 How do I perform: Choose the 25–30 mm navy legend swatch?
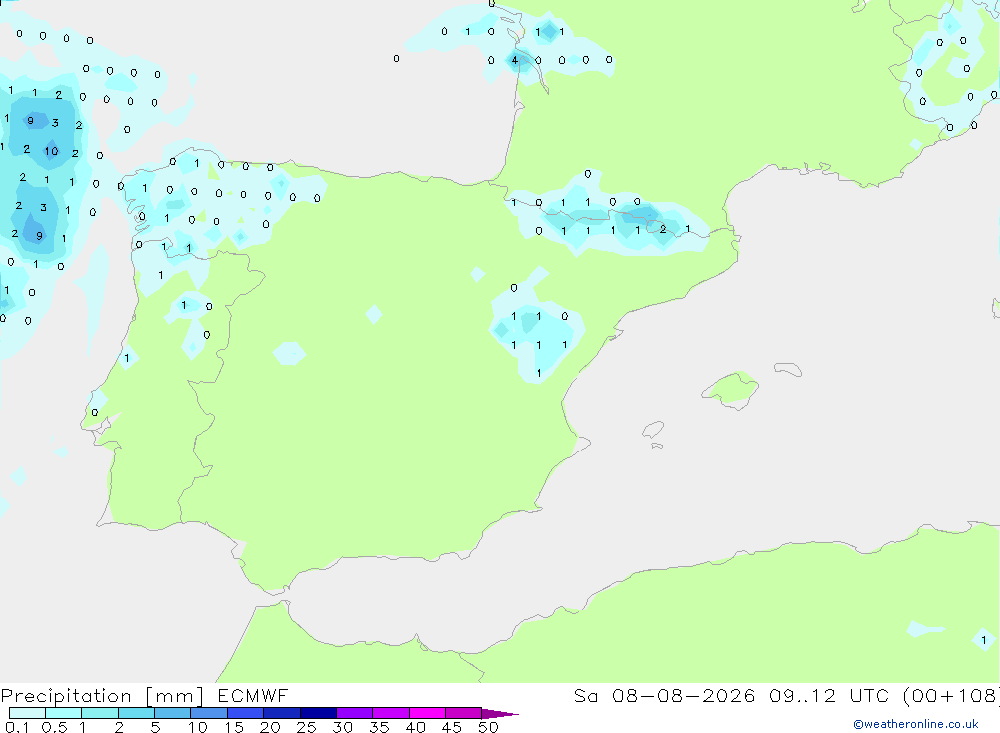318,713
